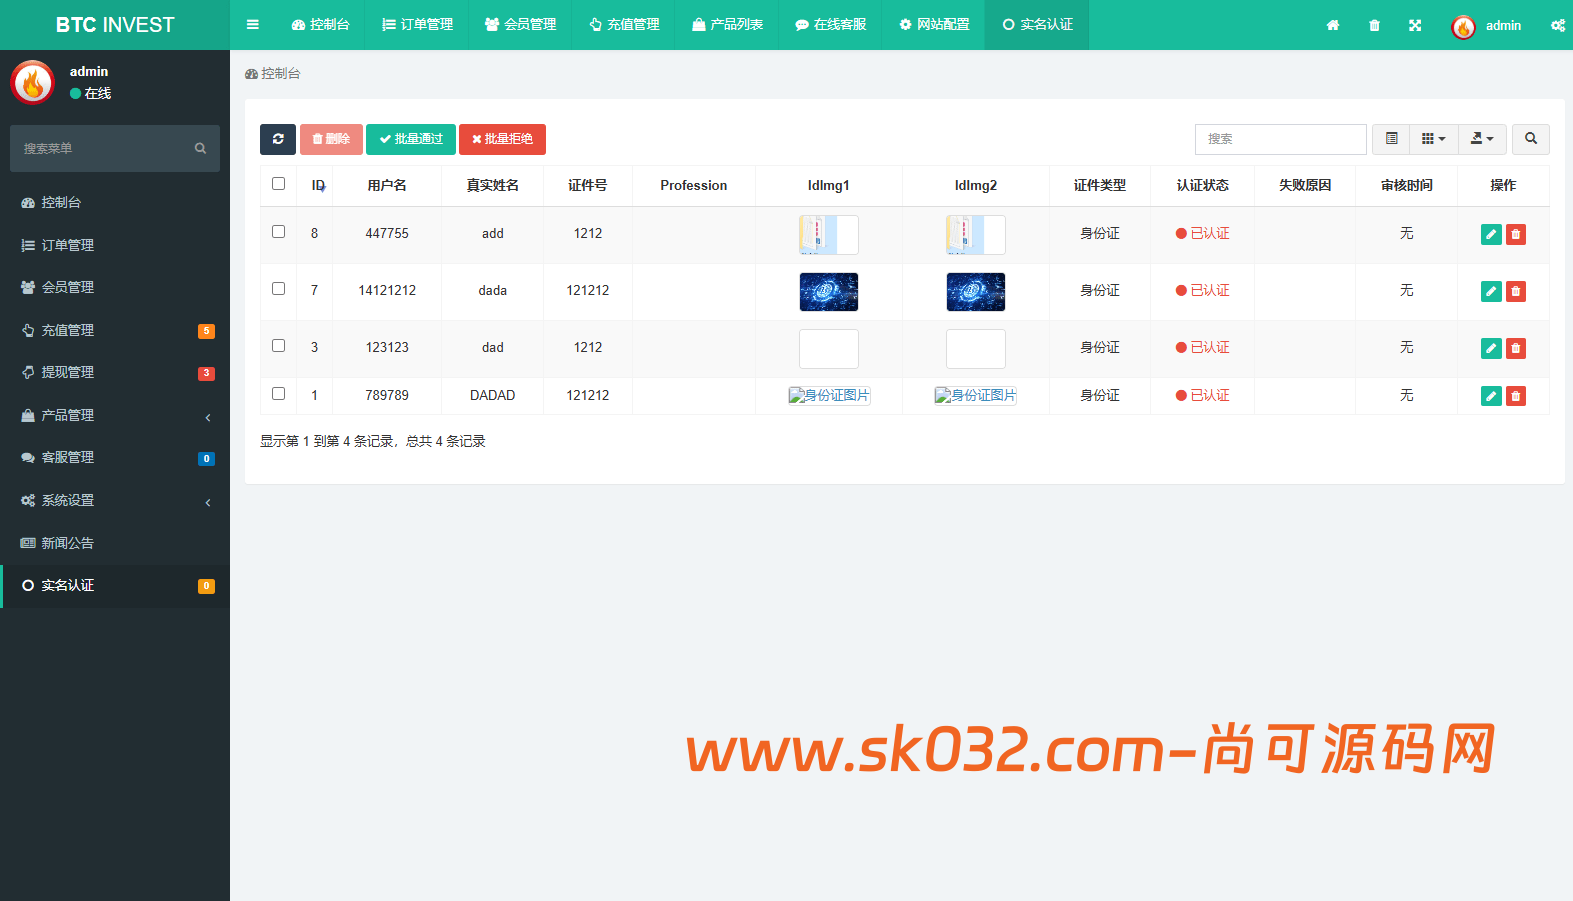This screenshot has width=1573, height=901.
Task: Open settings gears icon at top right
Action: point(1558,25)
